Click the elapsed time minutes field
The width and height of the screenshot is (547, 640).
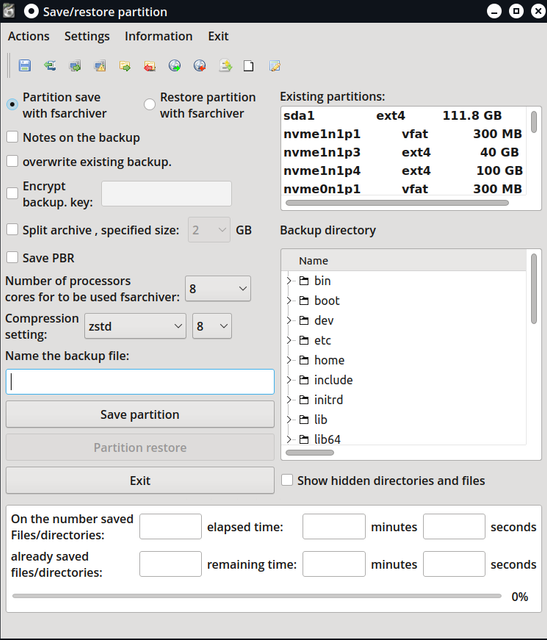[x=334, y=527]
